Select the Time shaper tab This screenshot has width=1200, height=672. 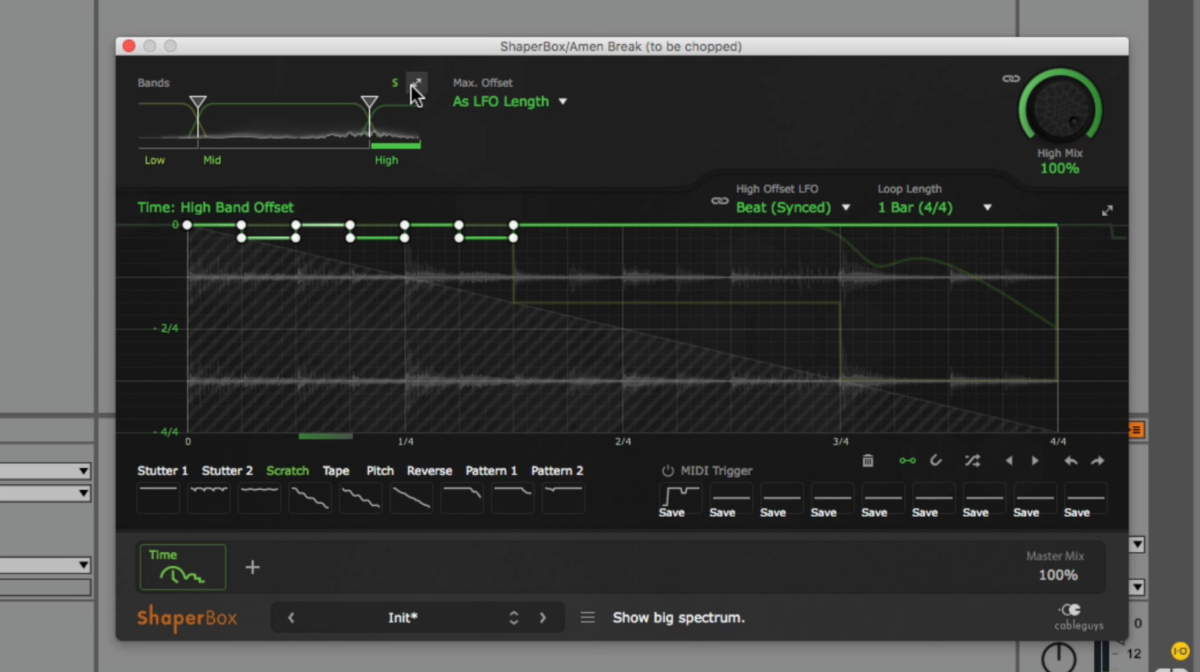click(x=182, y=567)
